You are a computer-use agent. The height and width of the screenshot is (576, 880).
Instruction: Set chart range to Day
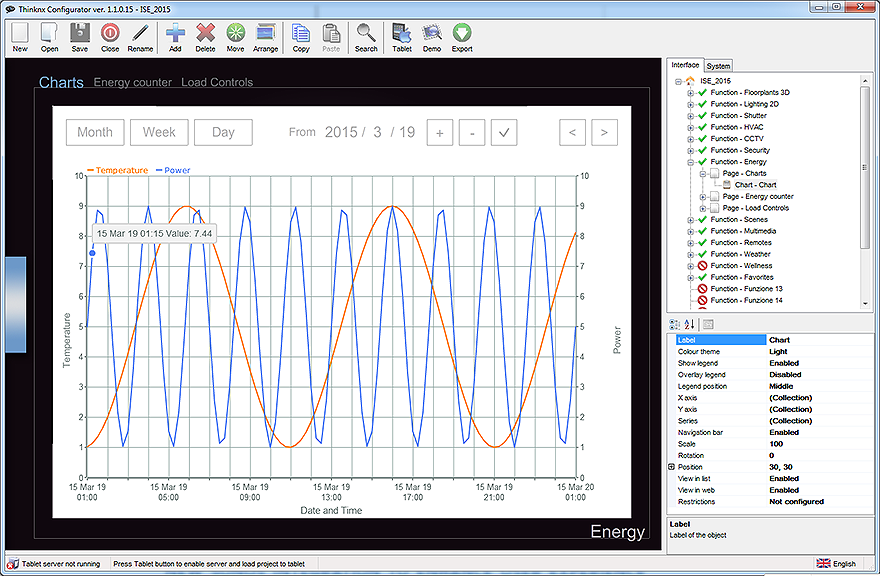pyautogui.click(x=223, y=132)
